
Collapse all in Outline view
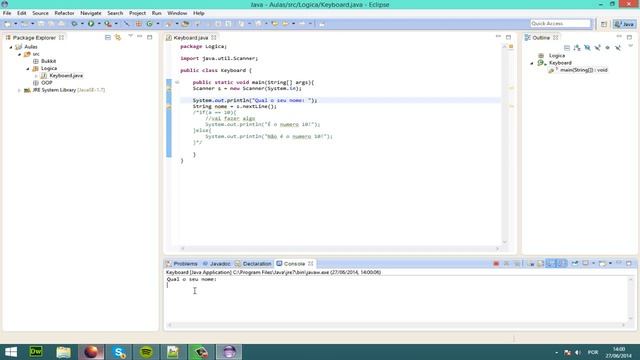click(x=567, y=48)
